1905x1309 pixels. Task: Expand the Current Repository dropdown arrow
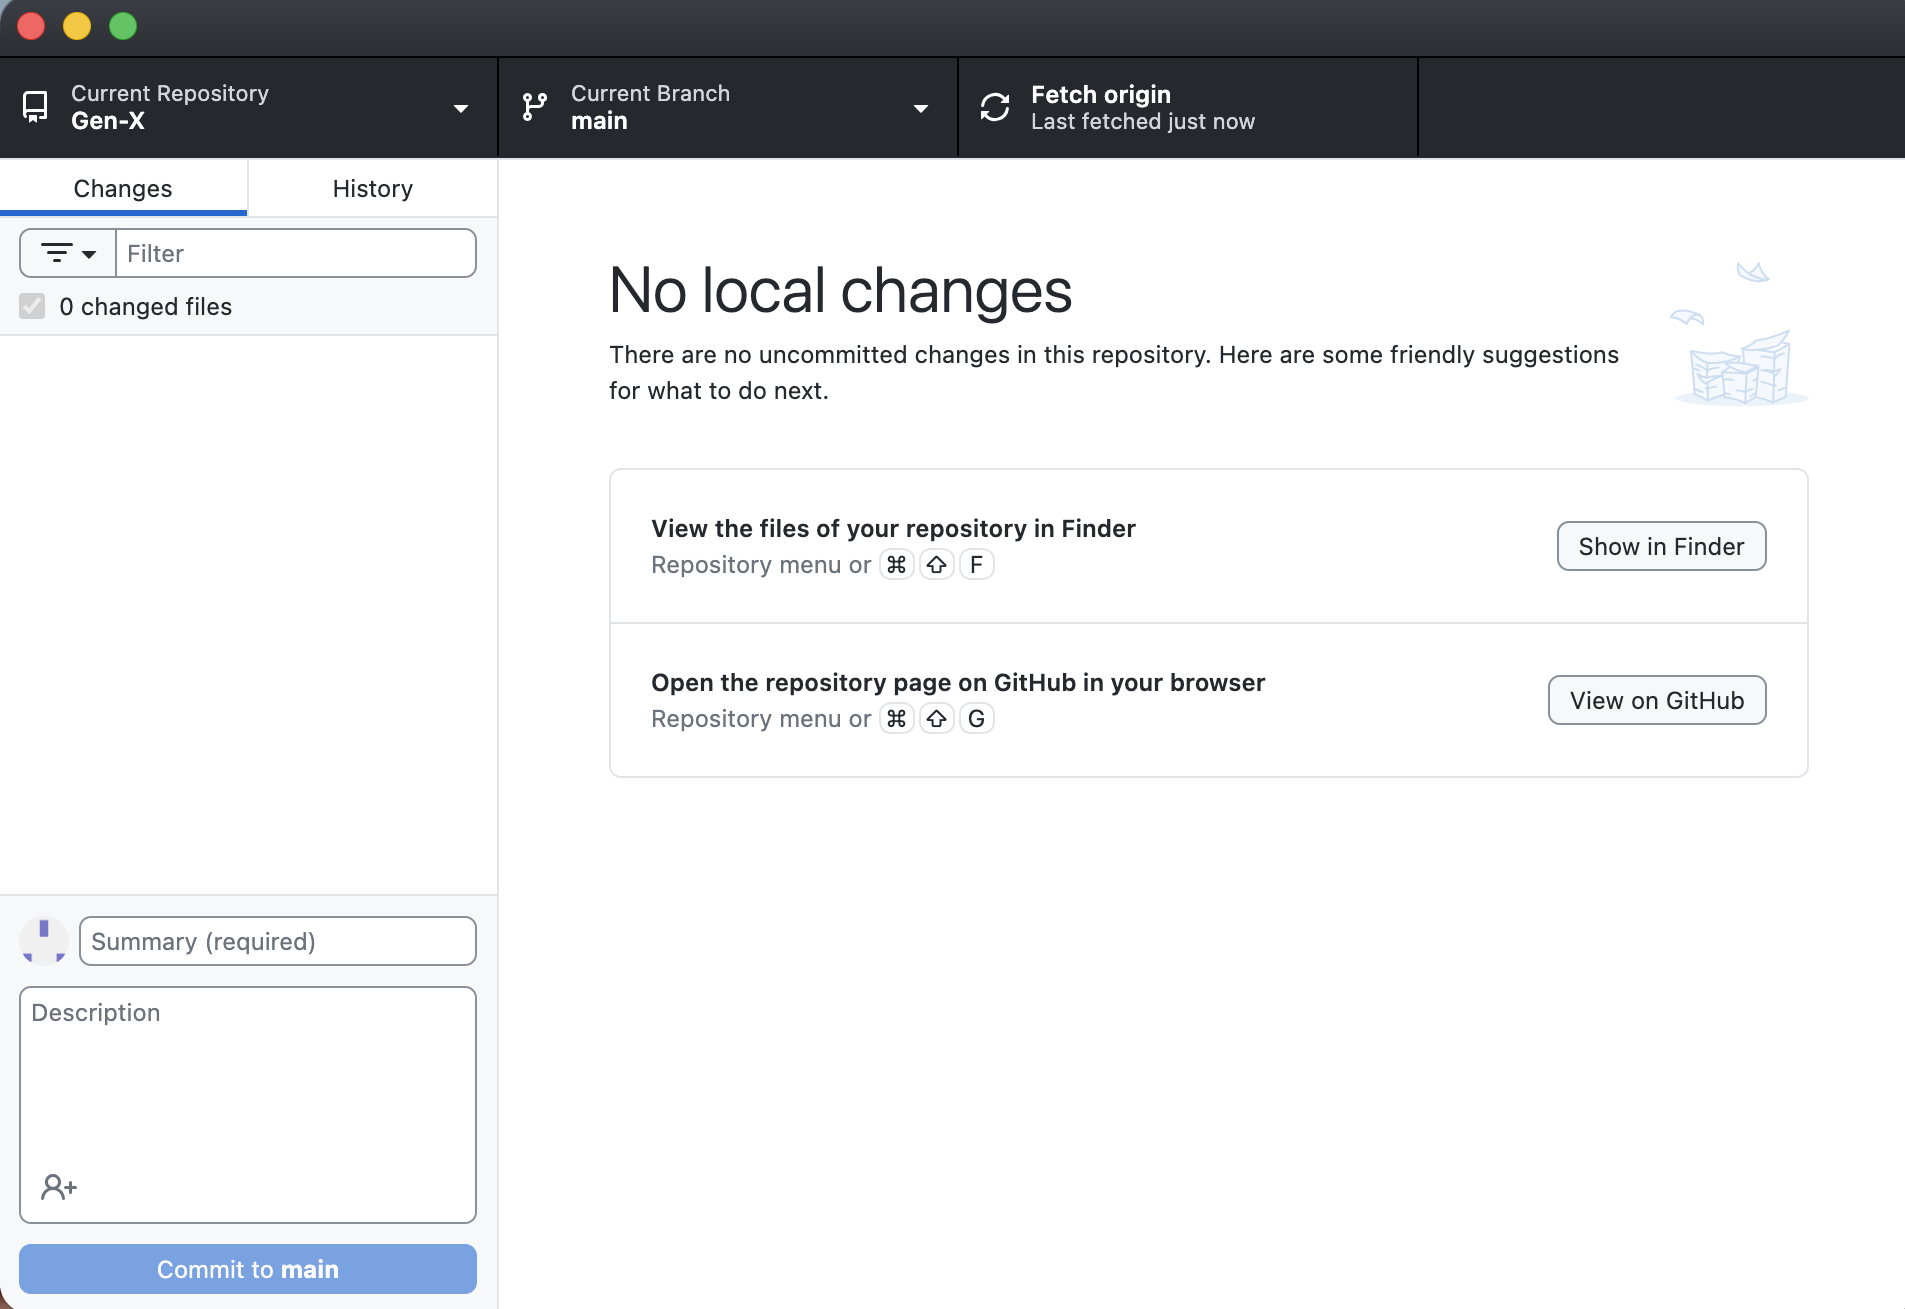tap(461, 108)
